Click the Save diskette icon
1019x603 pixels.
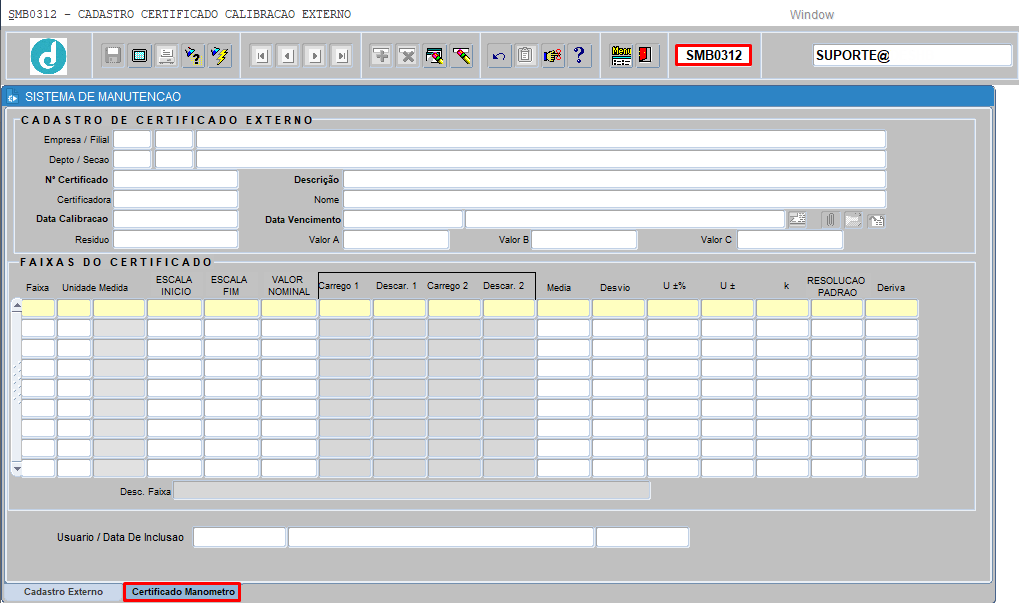click(113, 56)
